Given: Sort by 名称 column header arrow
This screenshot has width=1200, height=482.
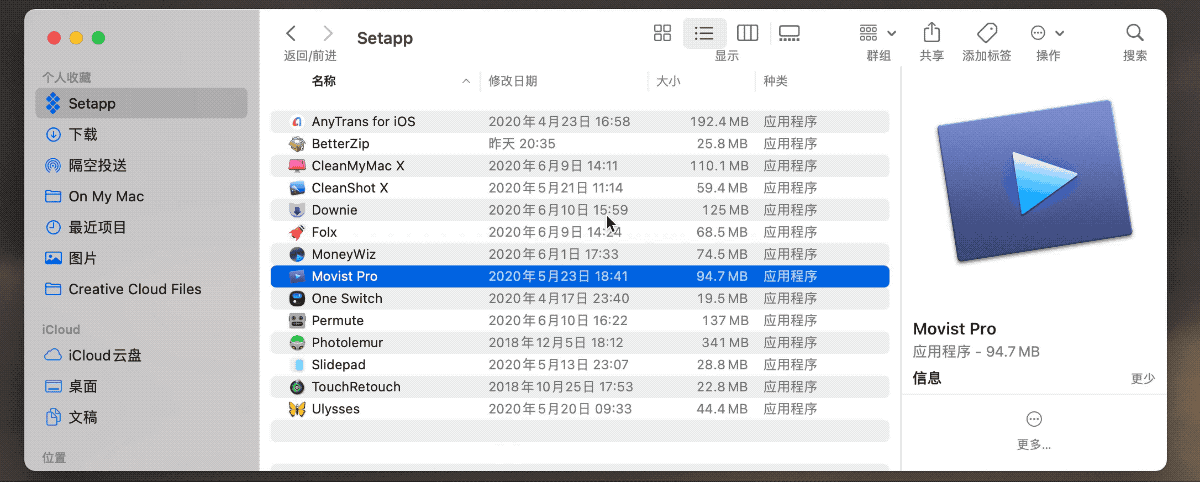Looking at the screenshot, I should (x=466, y=81).
